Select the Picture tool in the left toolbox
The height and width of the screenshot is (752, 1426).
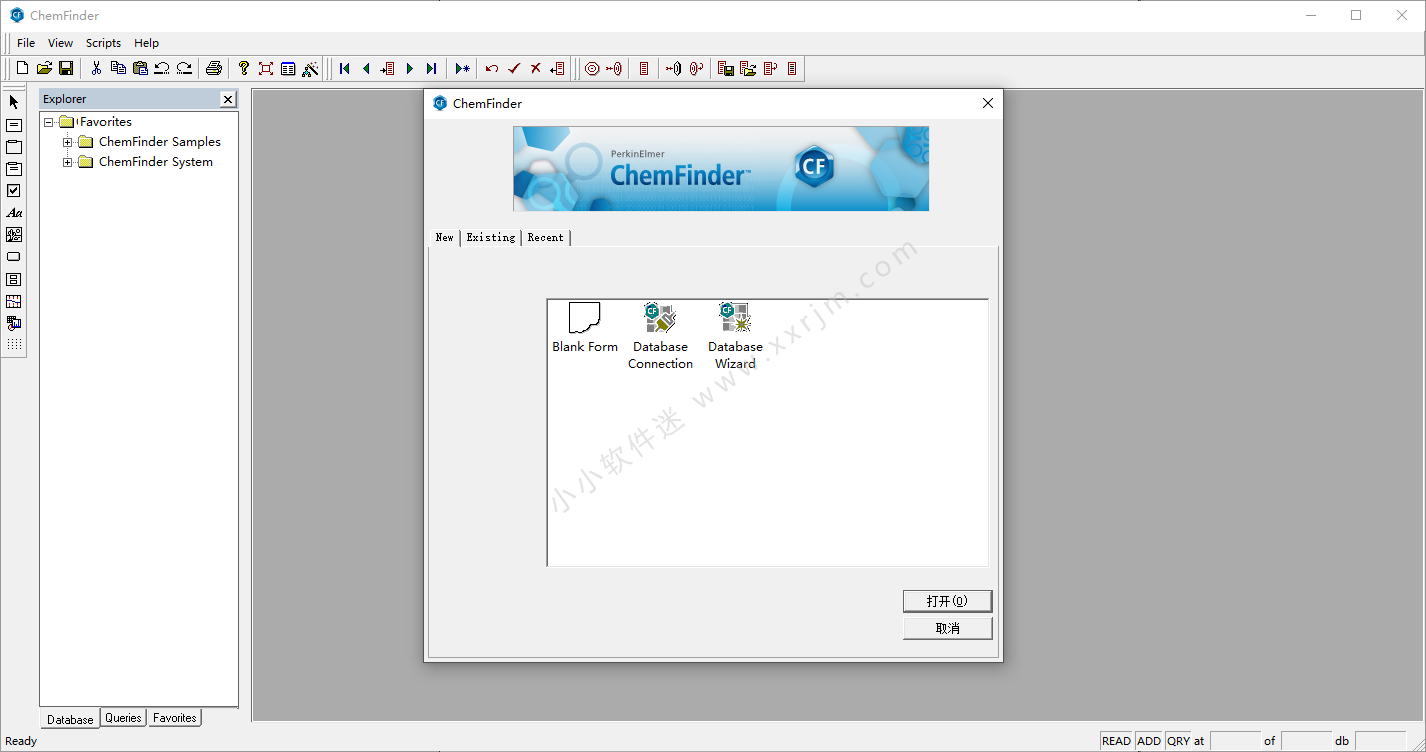(14, 235)
